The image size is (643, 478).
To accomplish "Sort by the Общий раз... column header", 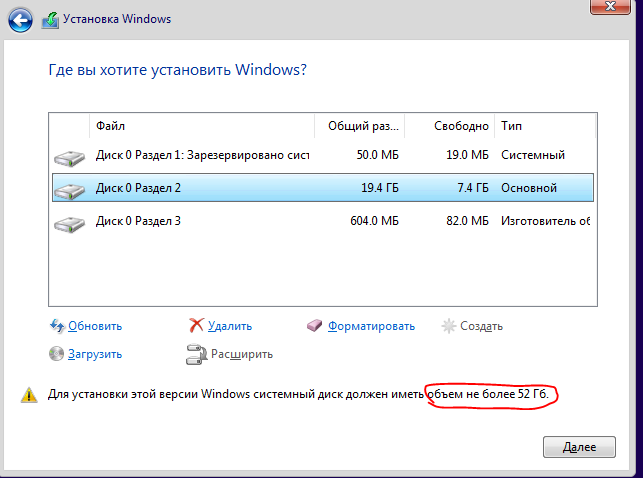I will coord(360,126).
